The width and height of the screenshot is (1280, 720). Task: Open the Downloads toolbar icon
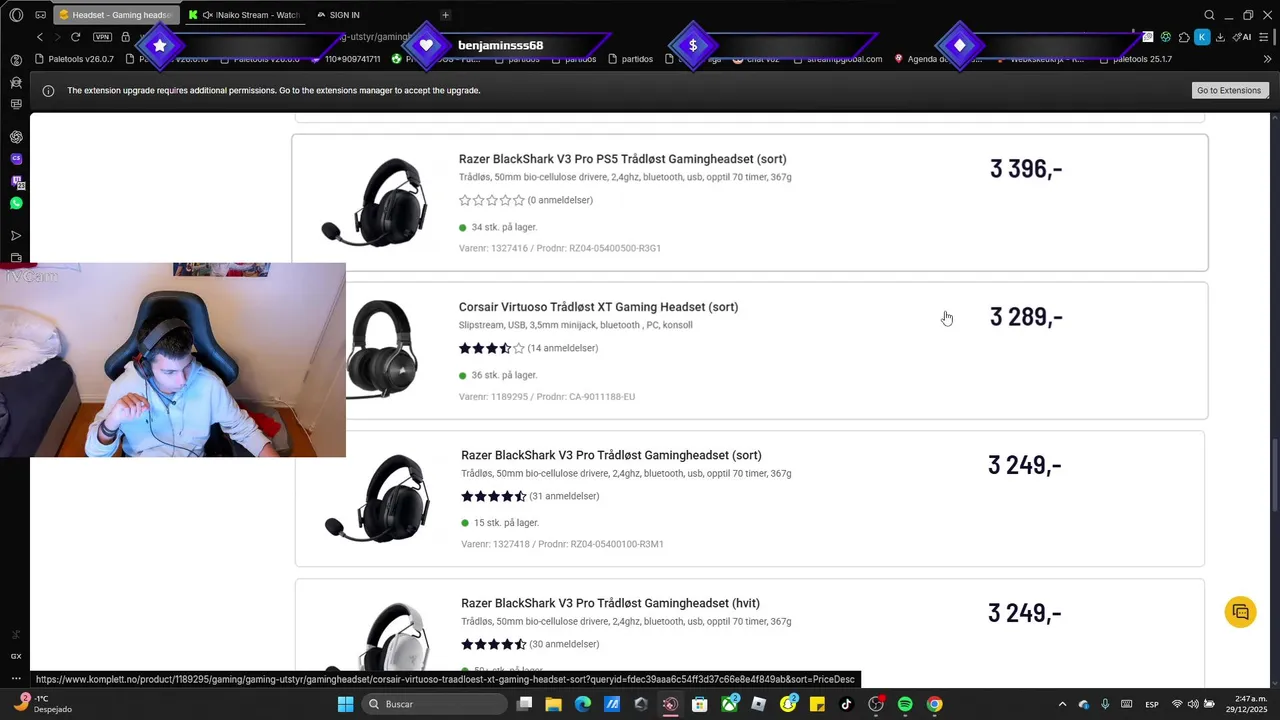(x=1220, y=37)
